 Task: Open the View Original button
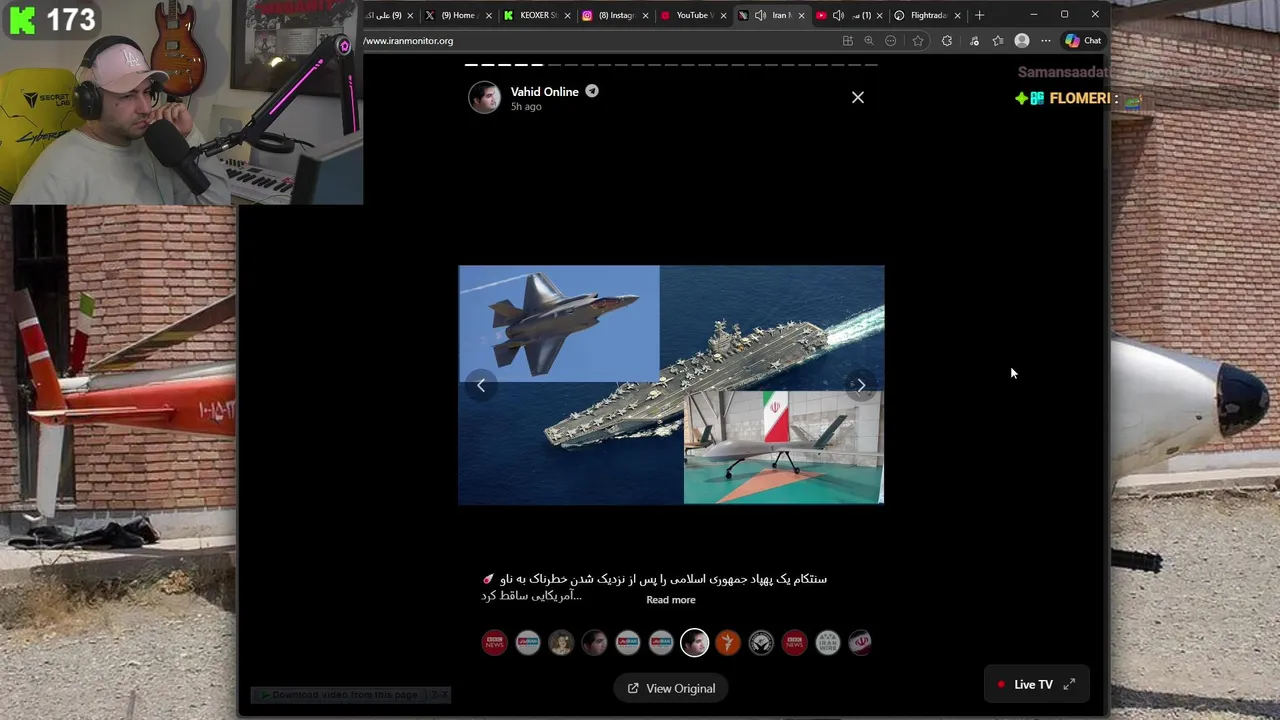[671, 688]
